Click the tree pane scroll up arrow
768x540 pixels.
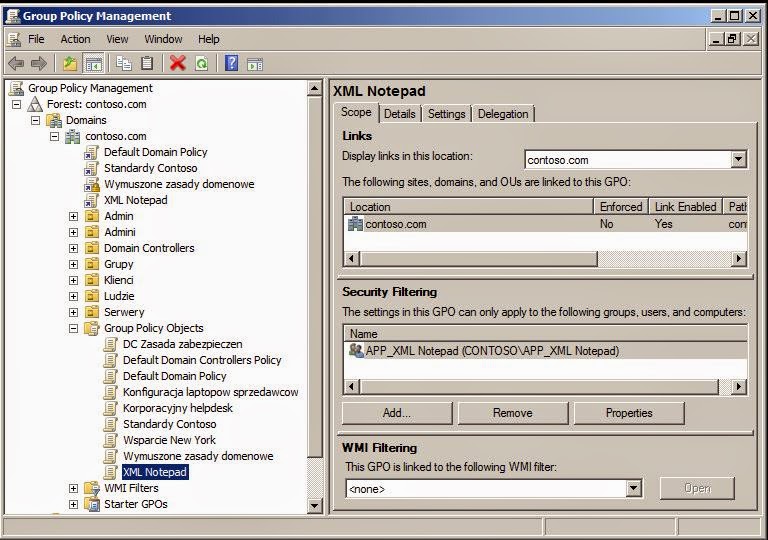[314, 89]
